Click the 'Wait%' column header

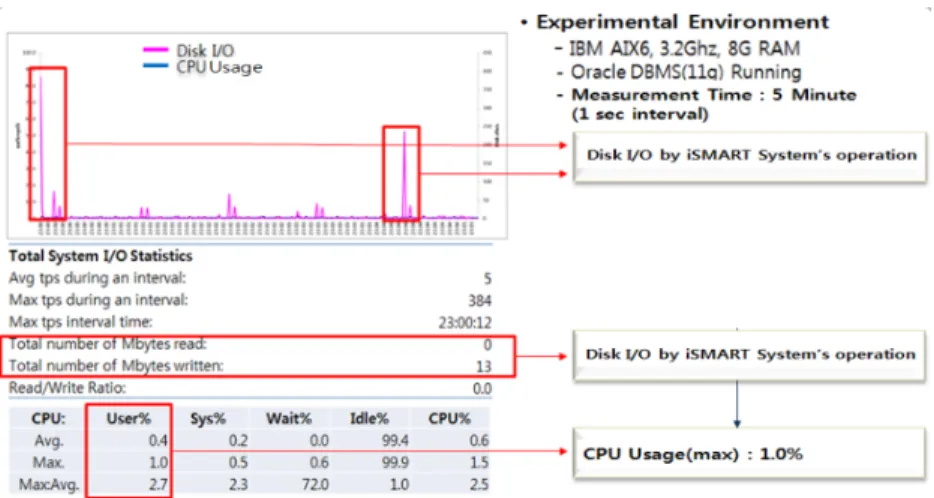click(289, 419)
